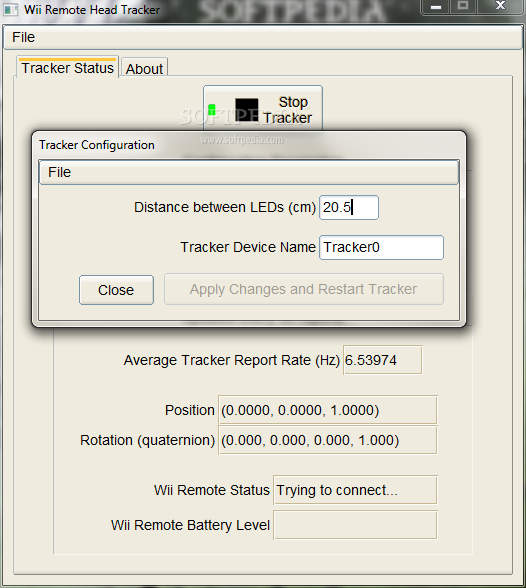Click the Tracker Device Name field

tap(381, 248)
